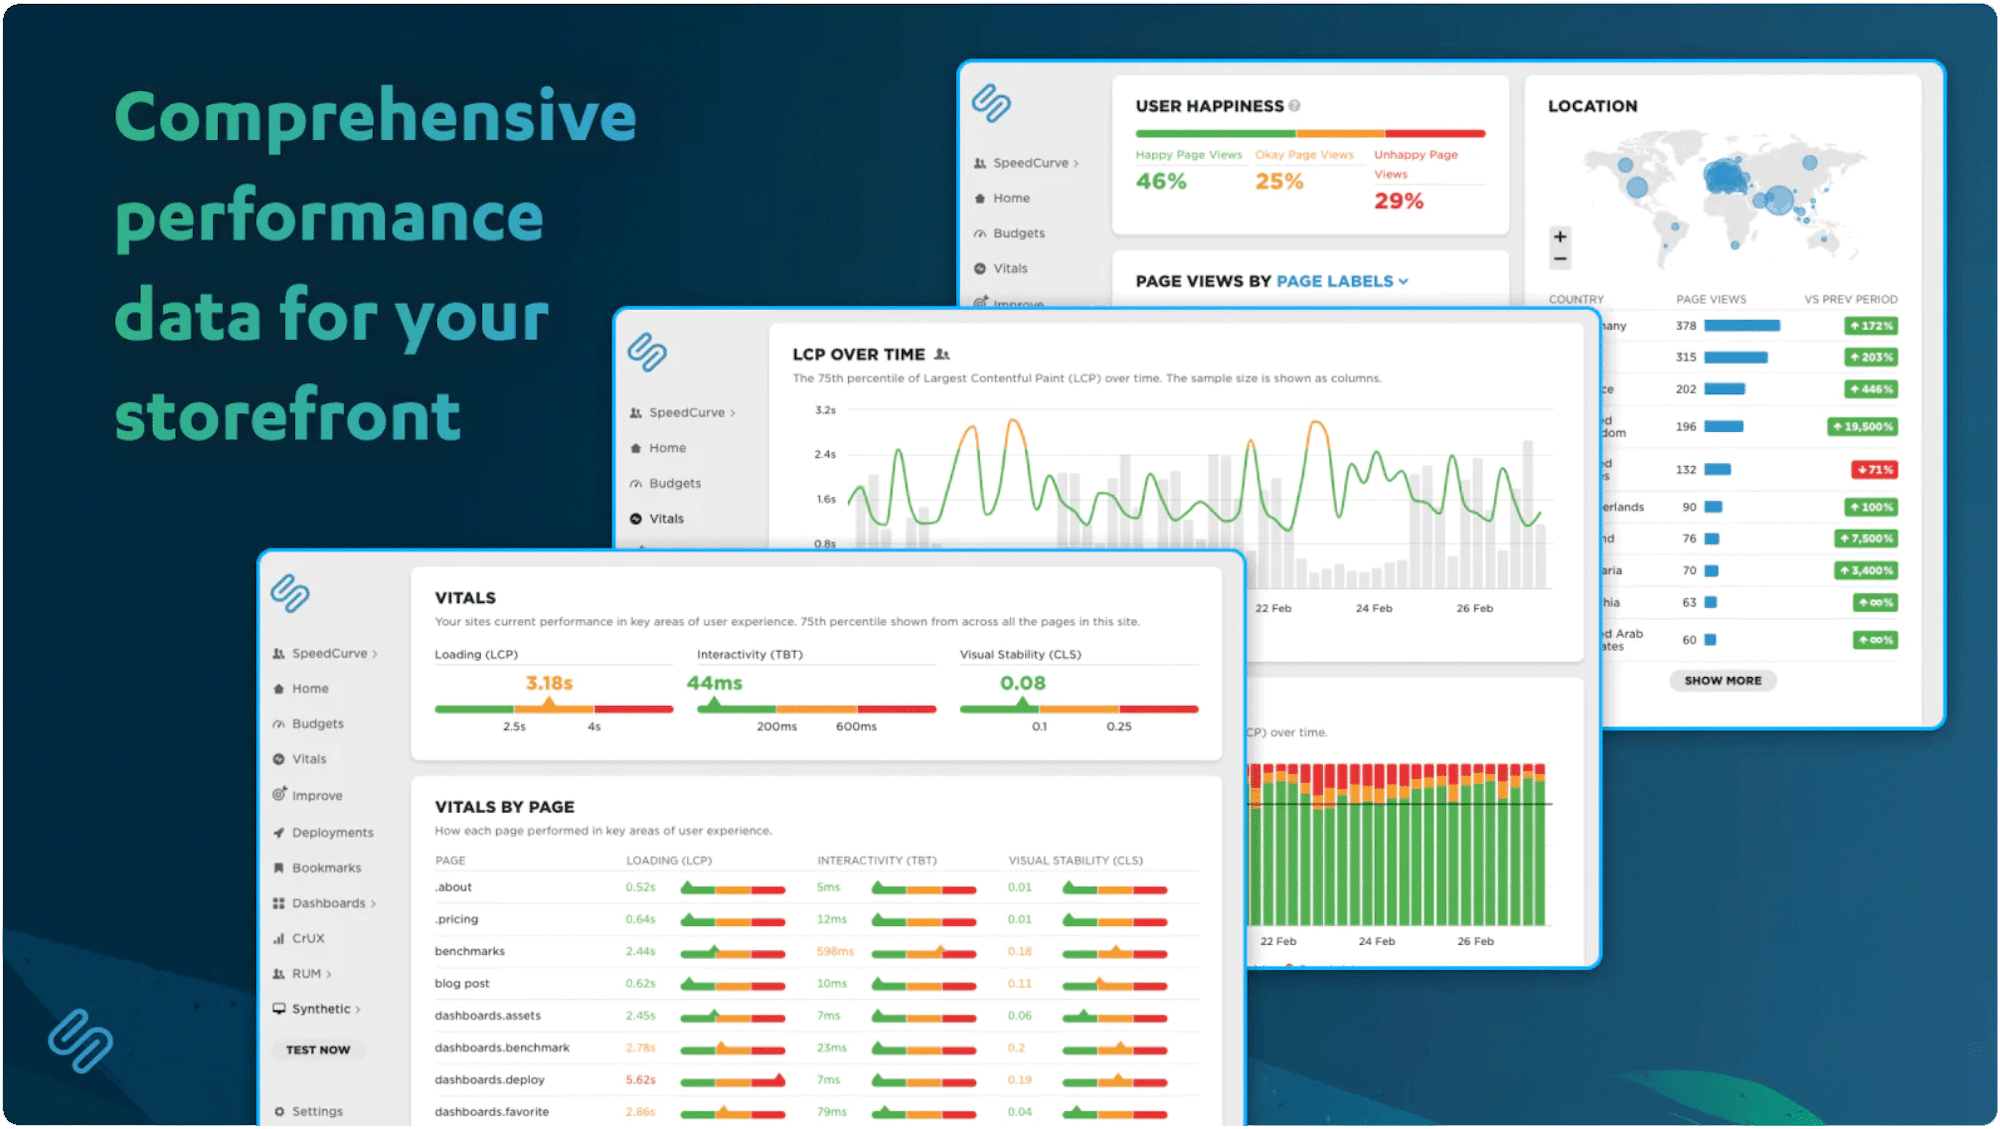Click the Synthetic monitor icon
This screenshot has width=2000, height=1129.
pyautogui.click(x=279, y=1009)
